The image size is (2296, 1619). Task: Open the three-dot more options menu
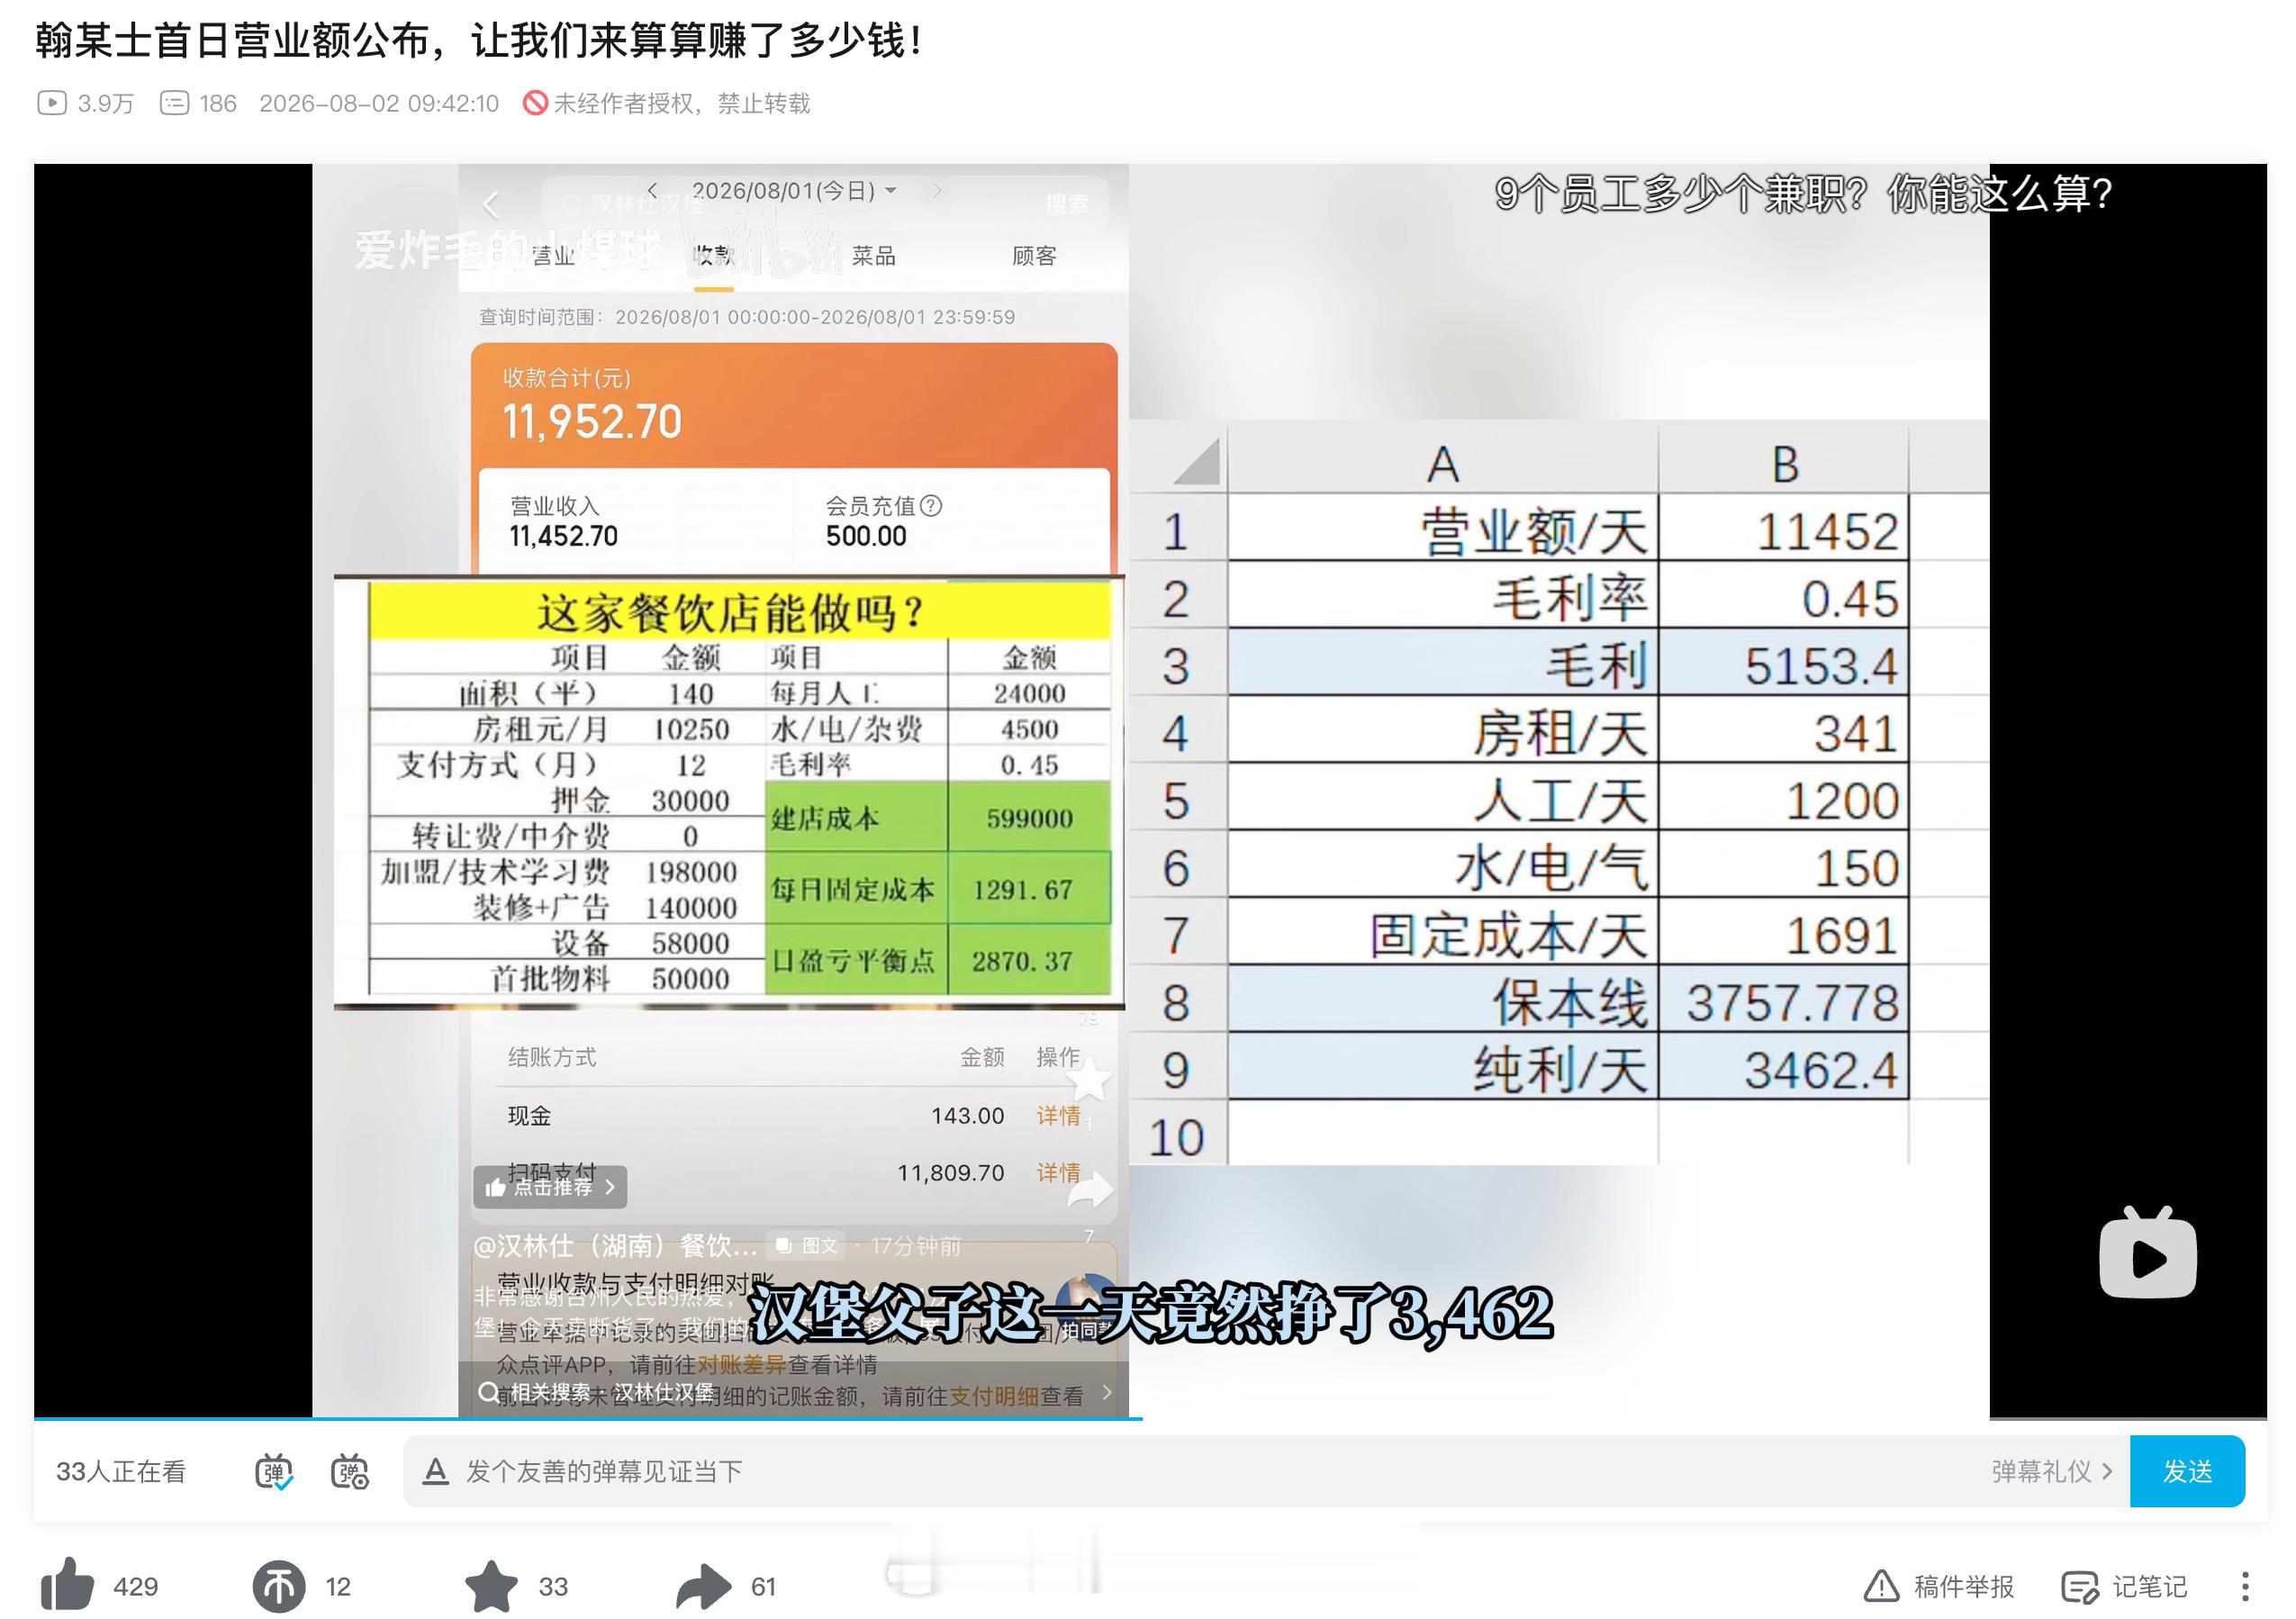tap(2245, 1586)
